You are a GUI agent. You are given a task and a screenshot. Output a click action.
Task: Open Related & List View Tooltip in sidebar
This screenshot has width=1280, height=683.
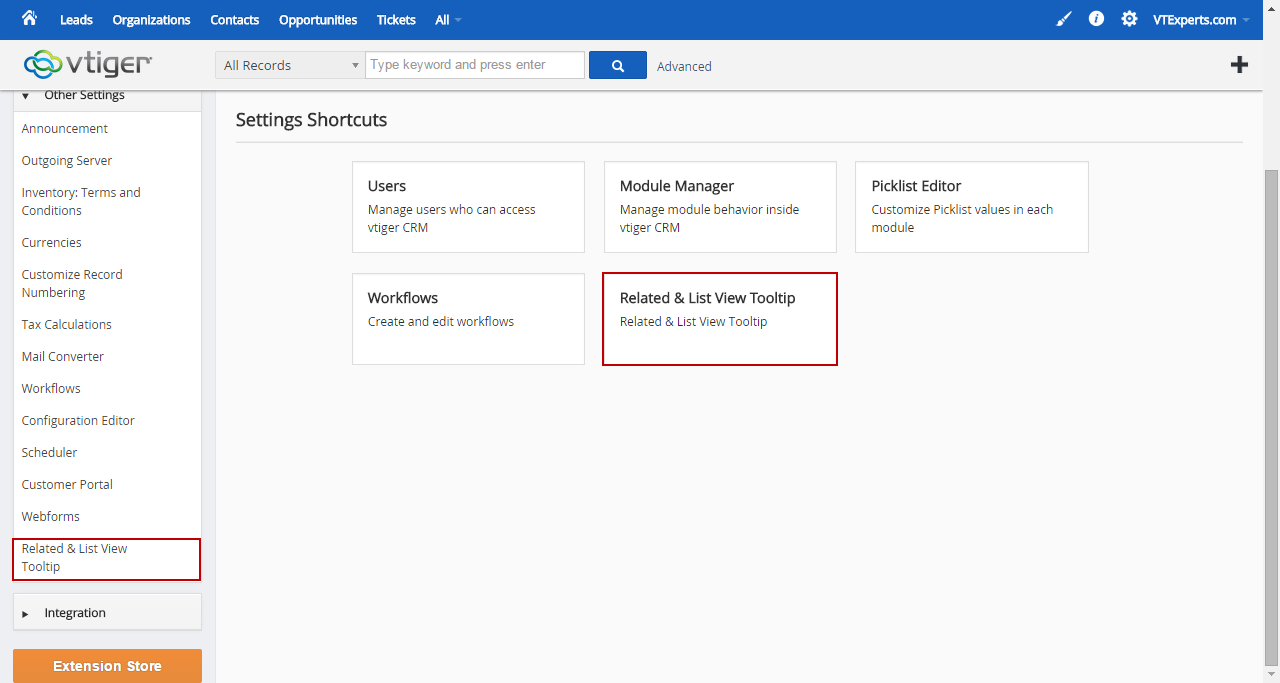107,559
